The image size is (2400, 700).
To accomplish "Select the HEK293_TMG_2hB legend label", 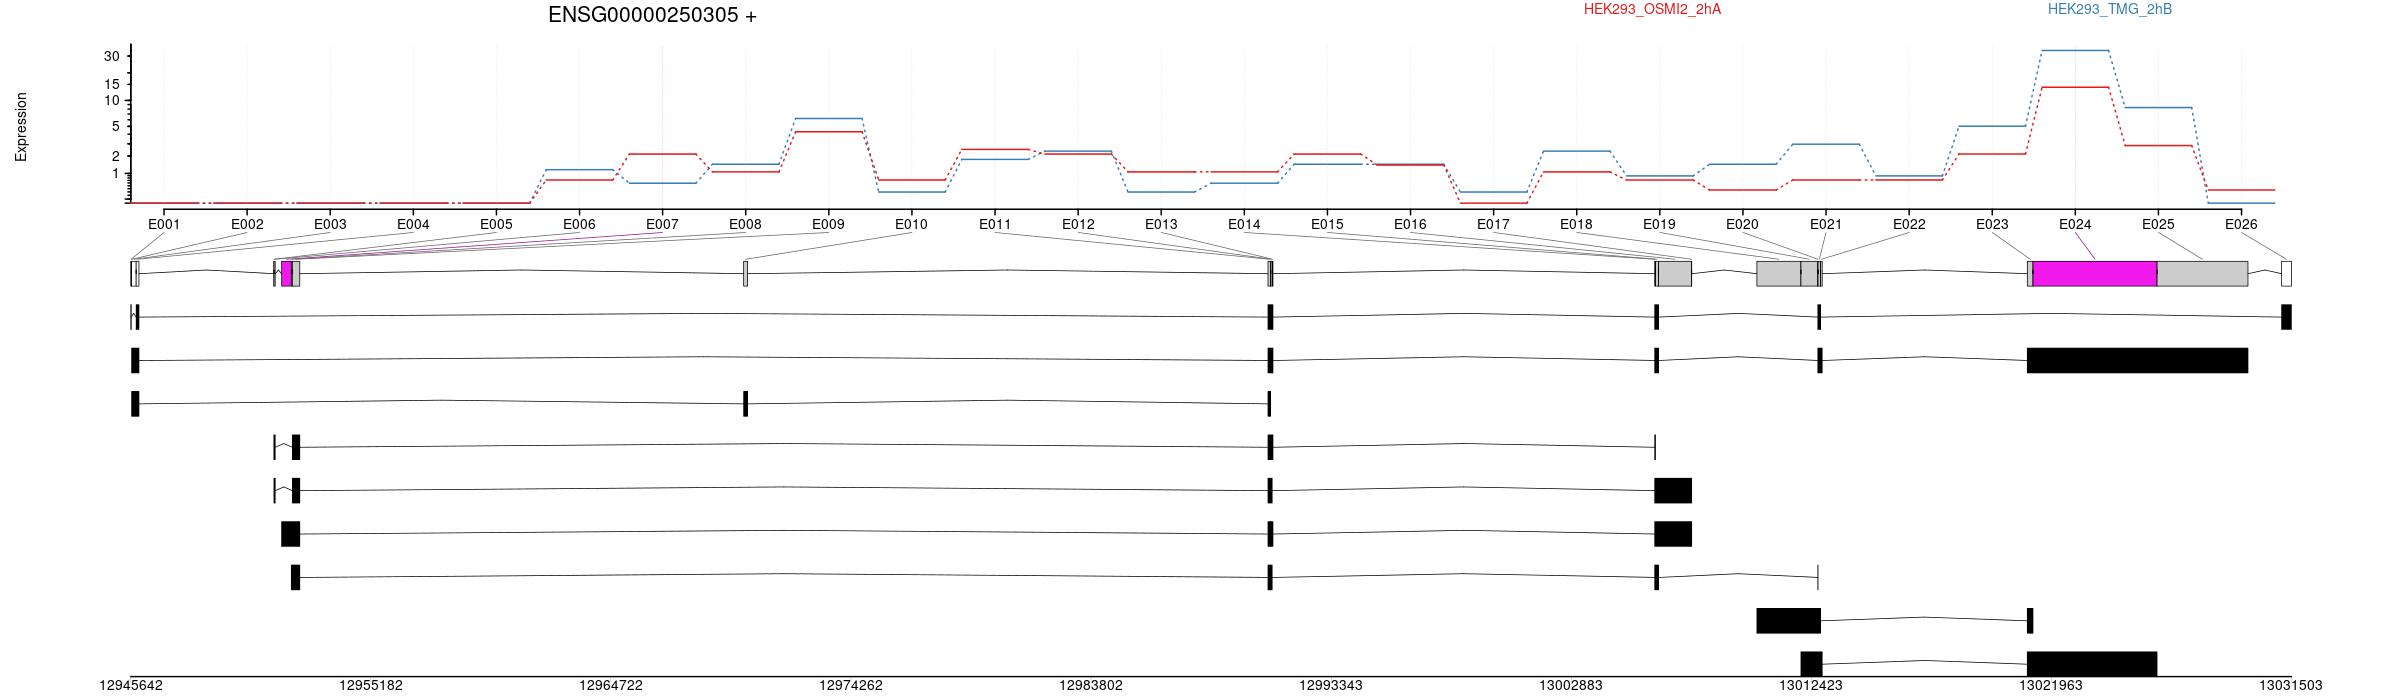I will click(2109, 9).
